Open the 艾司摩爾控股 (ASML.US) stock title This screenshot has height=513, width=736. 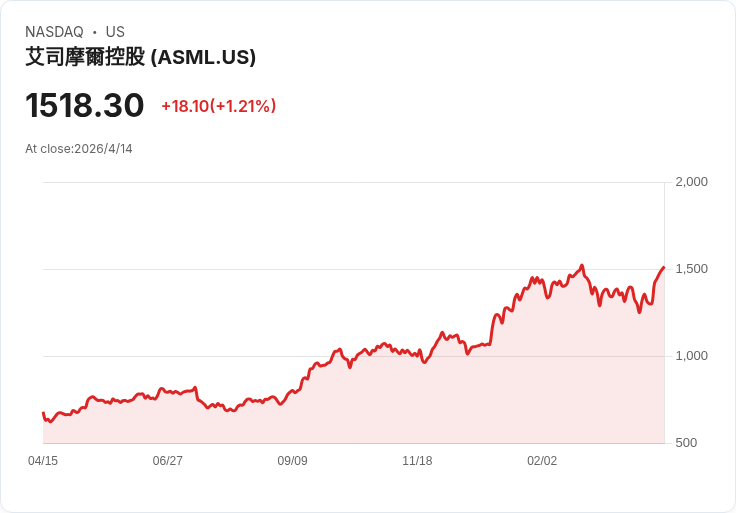pos(141,58)
